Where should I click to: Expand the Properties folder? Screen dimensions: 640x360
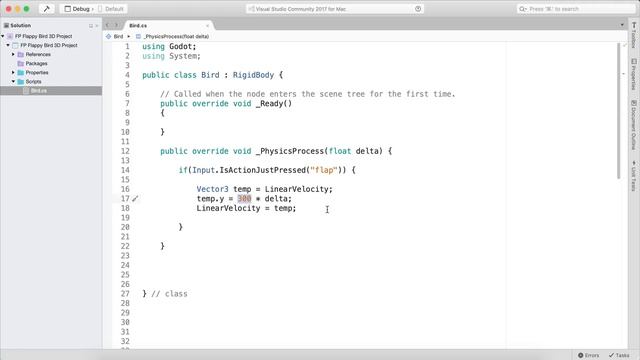click(x=13, y=72)
